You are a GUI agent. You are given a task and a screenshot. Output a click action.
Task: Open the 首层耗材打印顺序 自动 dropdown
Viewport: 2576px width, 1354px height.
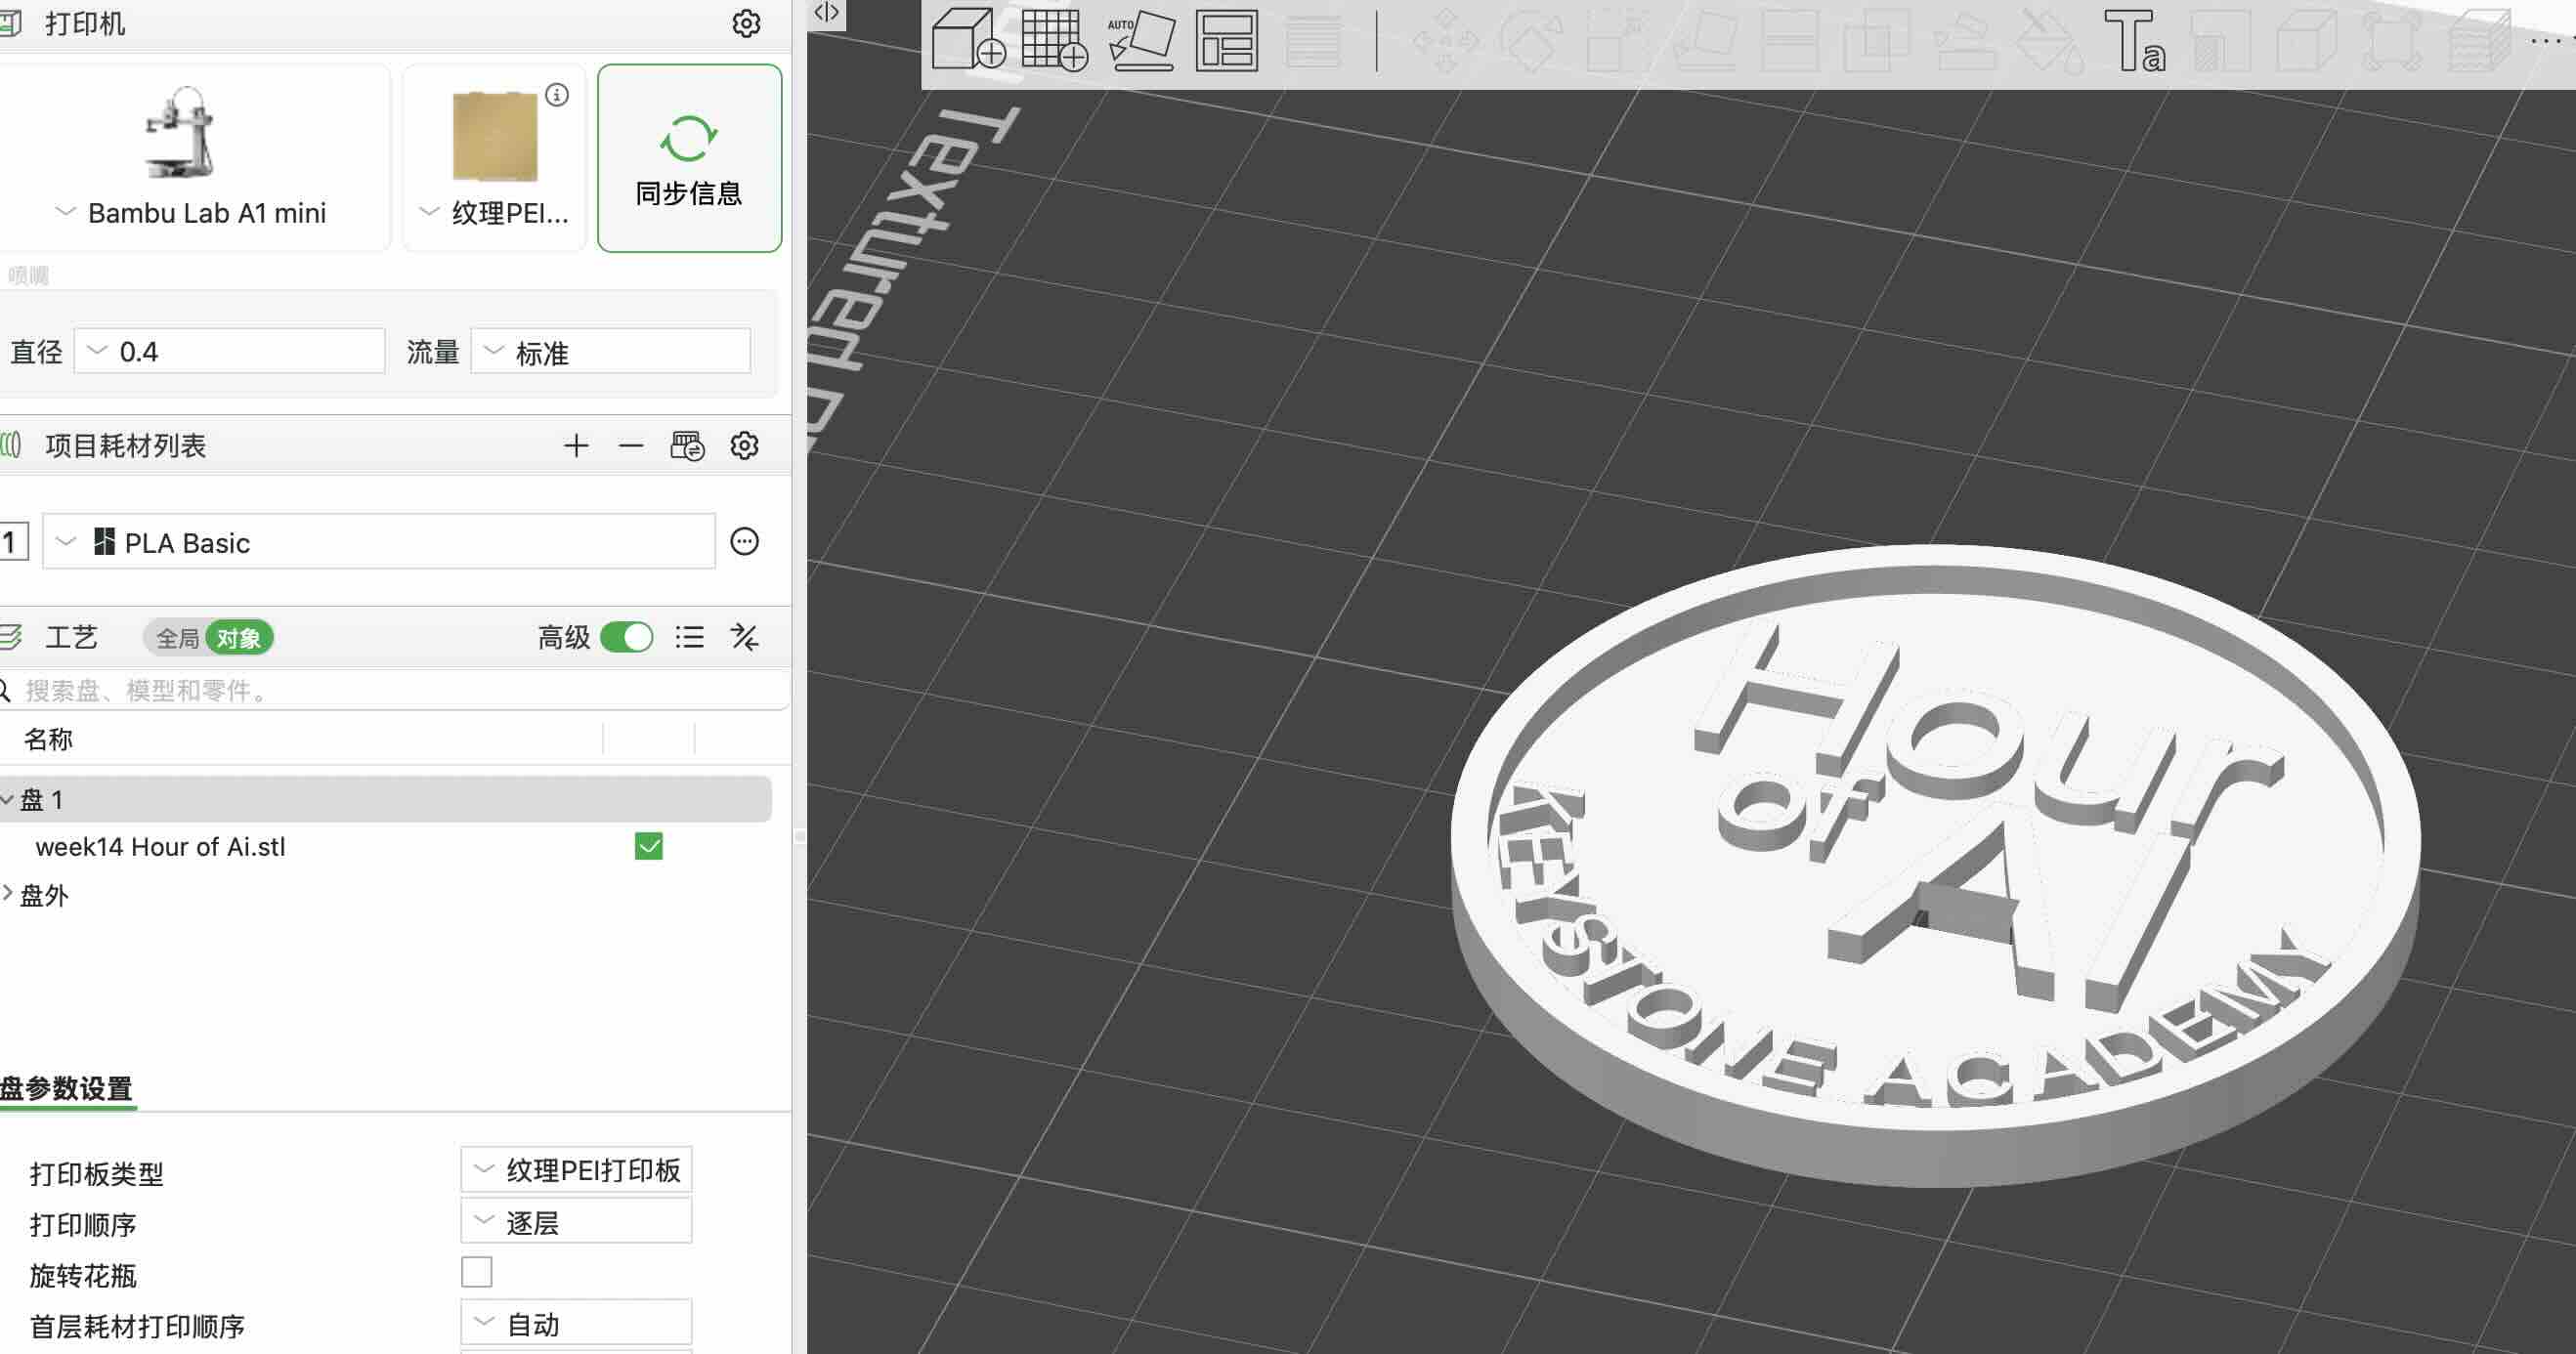point(576,1324)
